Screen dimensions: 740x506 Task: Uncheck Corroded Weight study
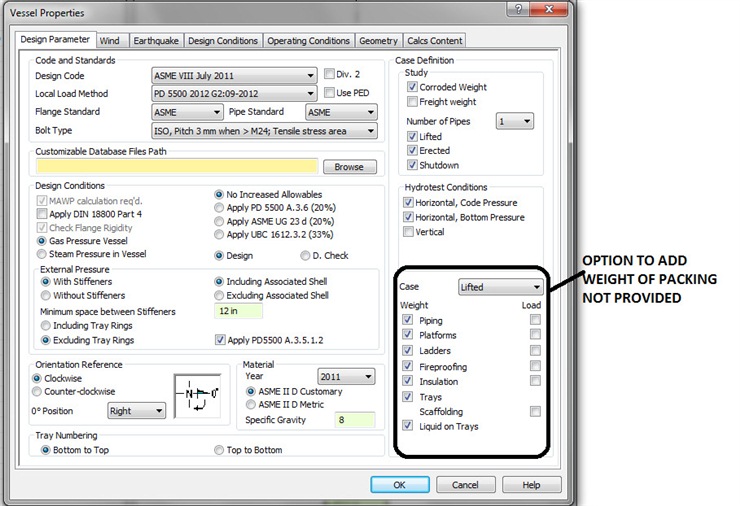click(412, 87)
